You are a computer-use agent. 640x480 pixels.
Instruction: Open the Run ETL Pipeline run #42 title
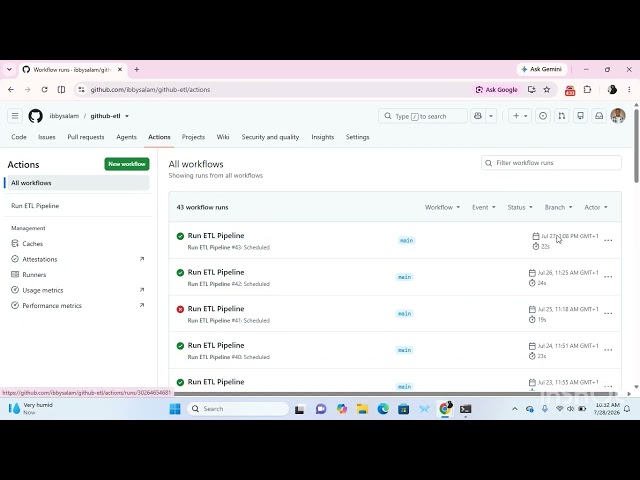coord(216,272)
